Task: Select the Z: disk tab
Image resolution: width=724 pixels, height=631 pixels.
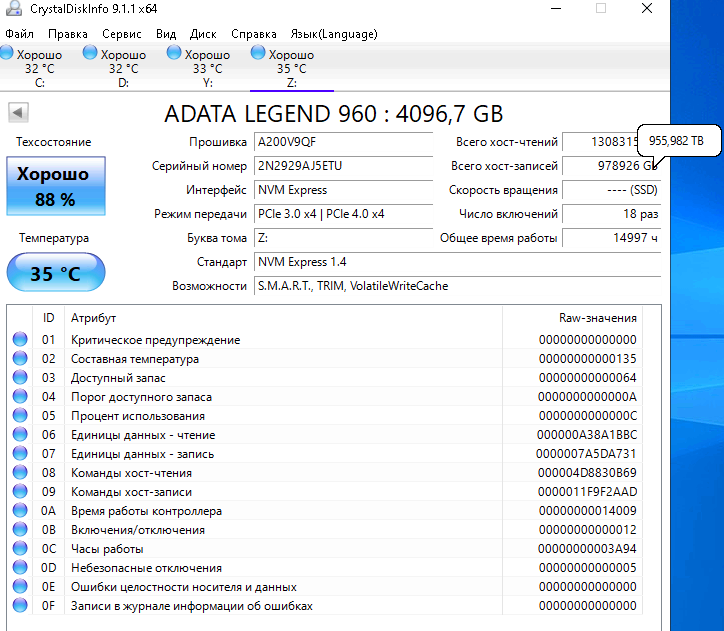Action: coord(292,67)
